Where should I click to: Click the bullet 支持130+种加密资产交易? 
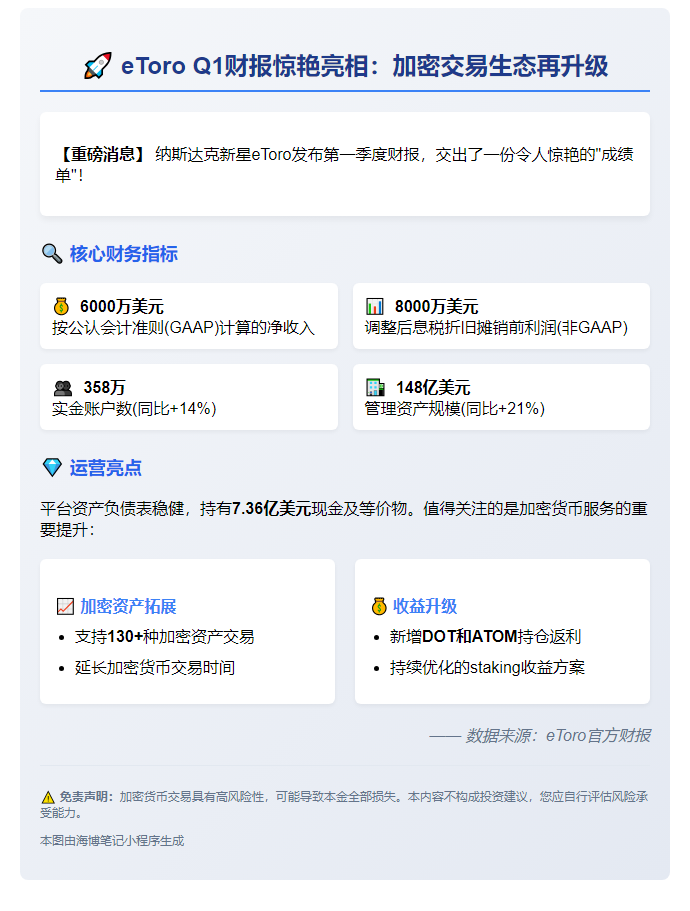164,637
